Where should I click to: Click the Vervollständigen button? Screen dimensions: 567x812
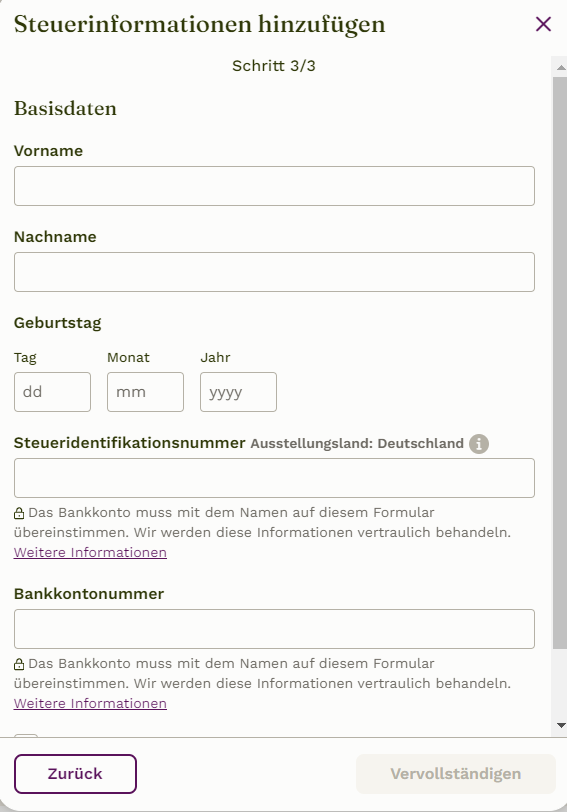click(x=456, y=774)
